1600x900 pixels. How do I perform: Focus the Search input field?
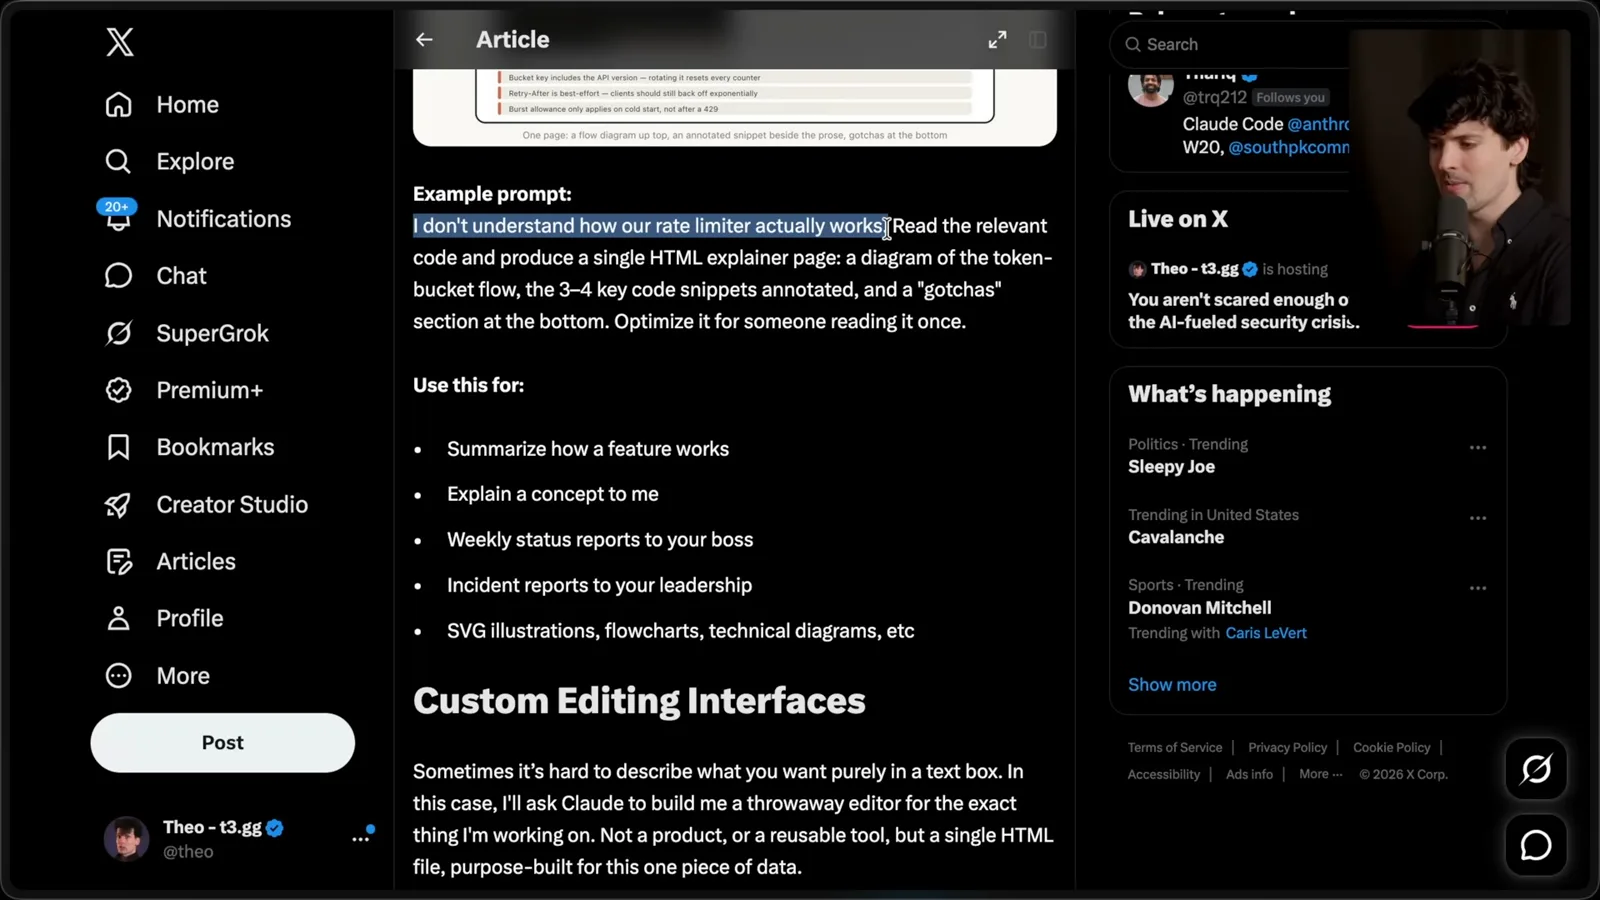point(1230,44)
